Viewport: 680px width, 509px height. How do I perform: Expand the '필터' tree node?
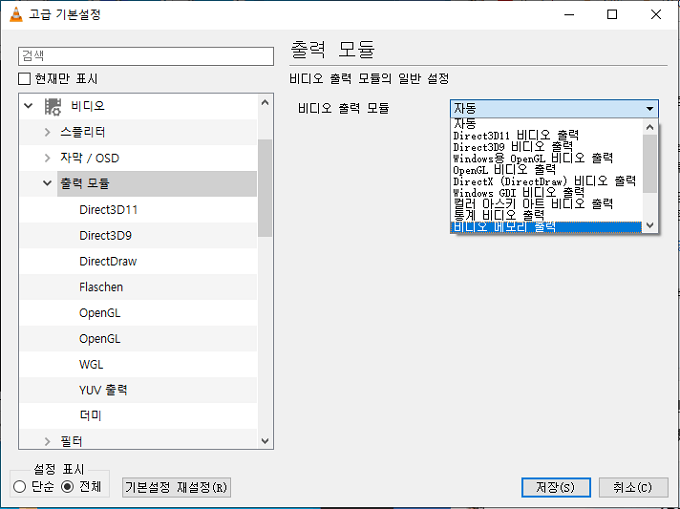47,441
